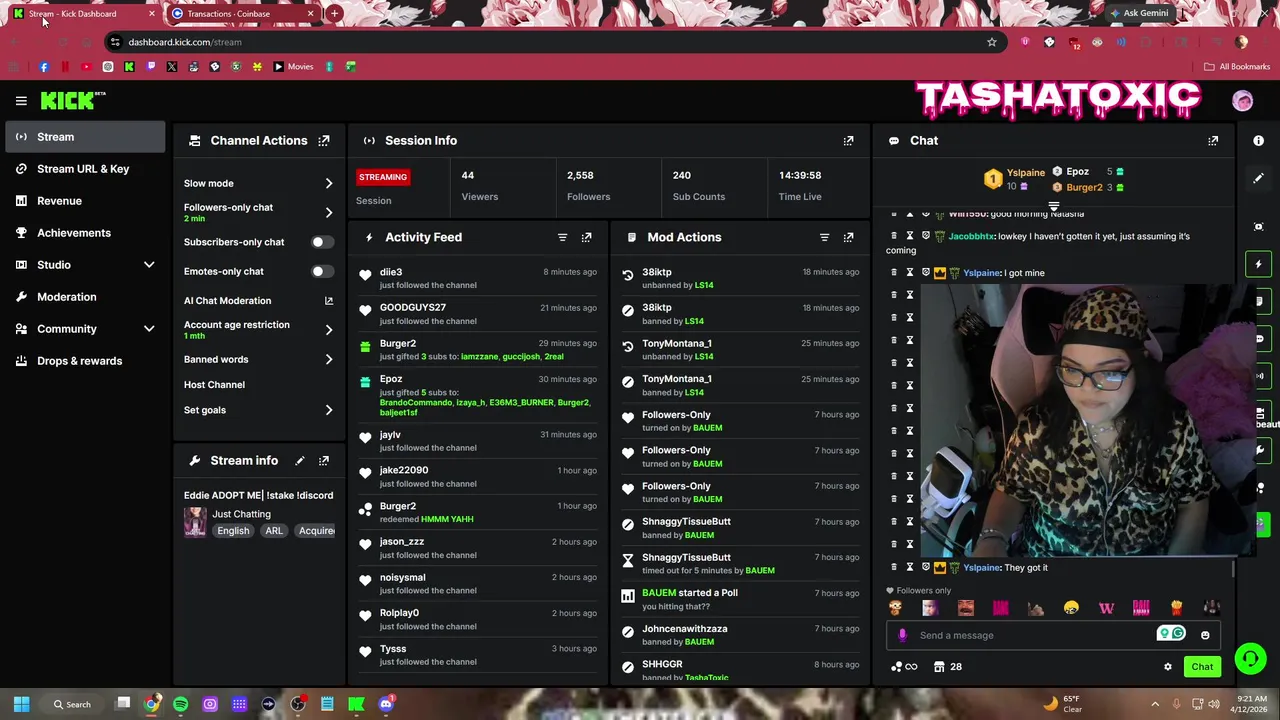Pop out the Channel Actions panel
Viewport: 1280px width, 720px height.
pos(323,141)
